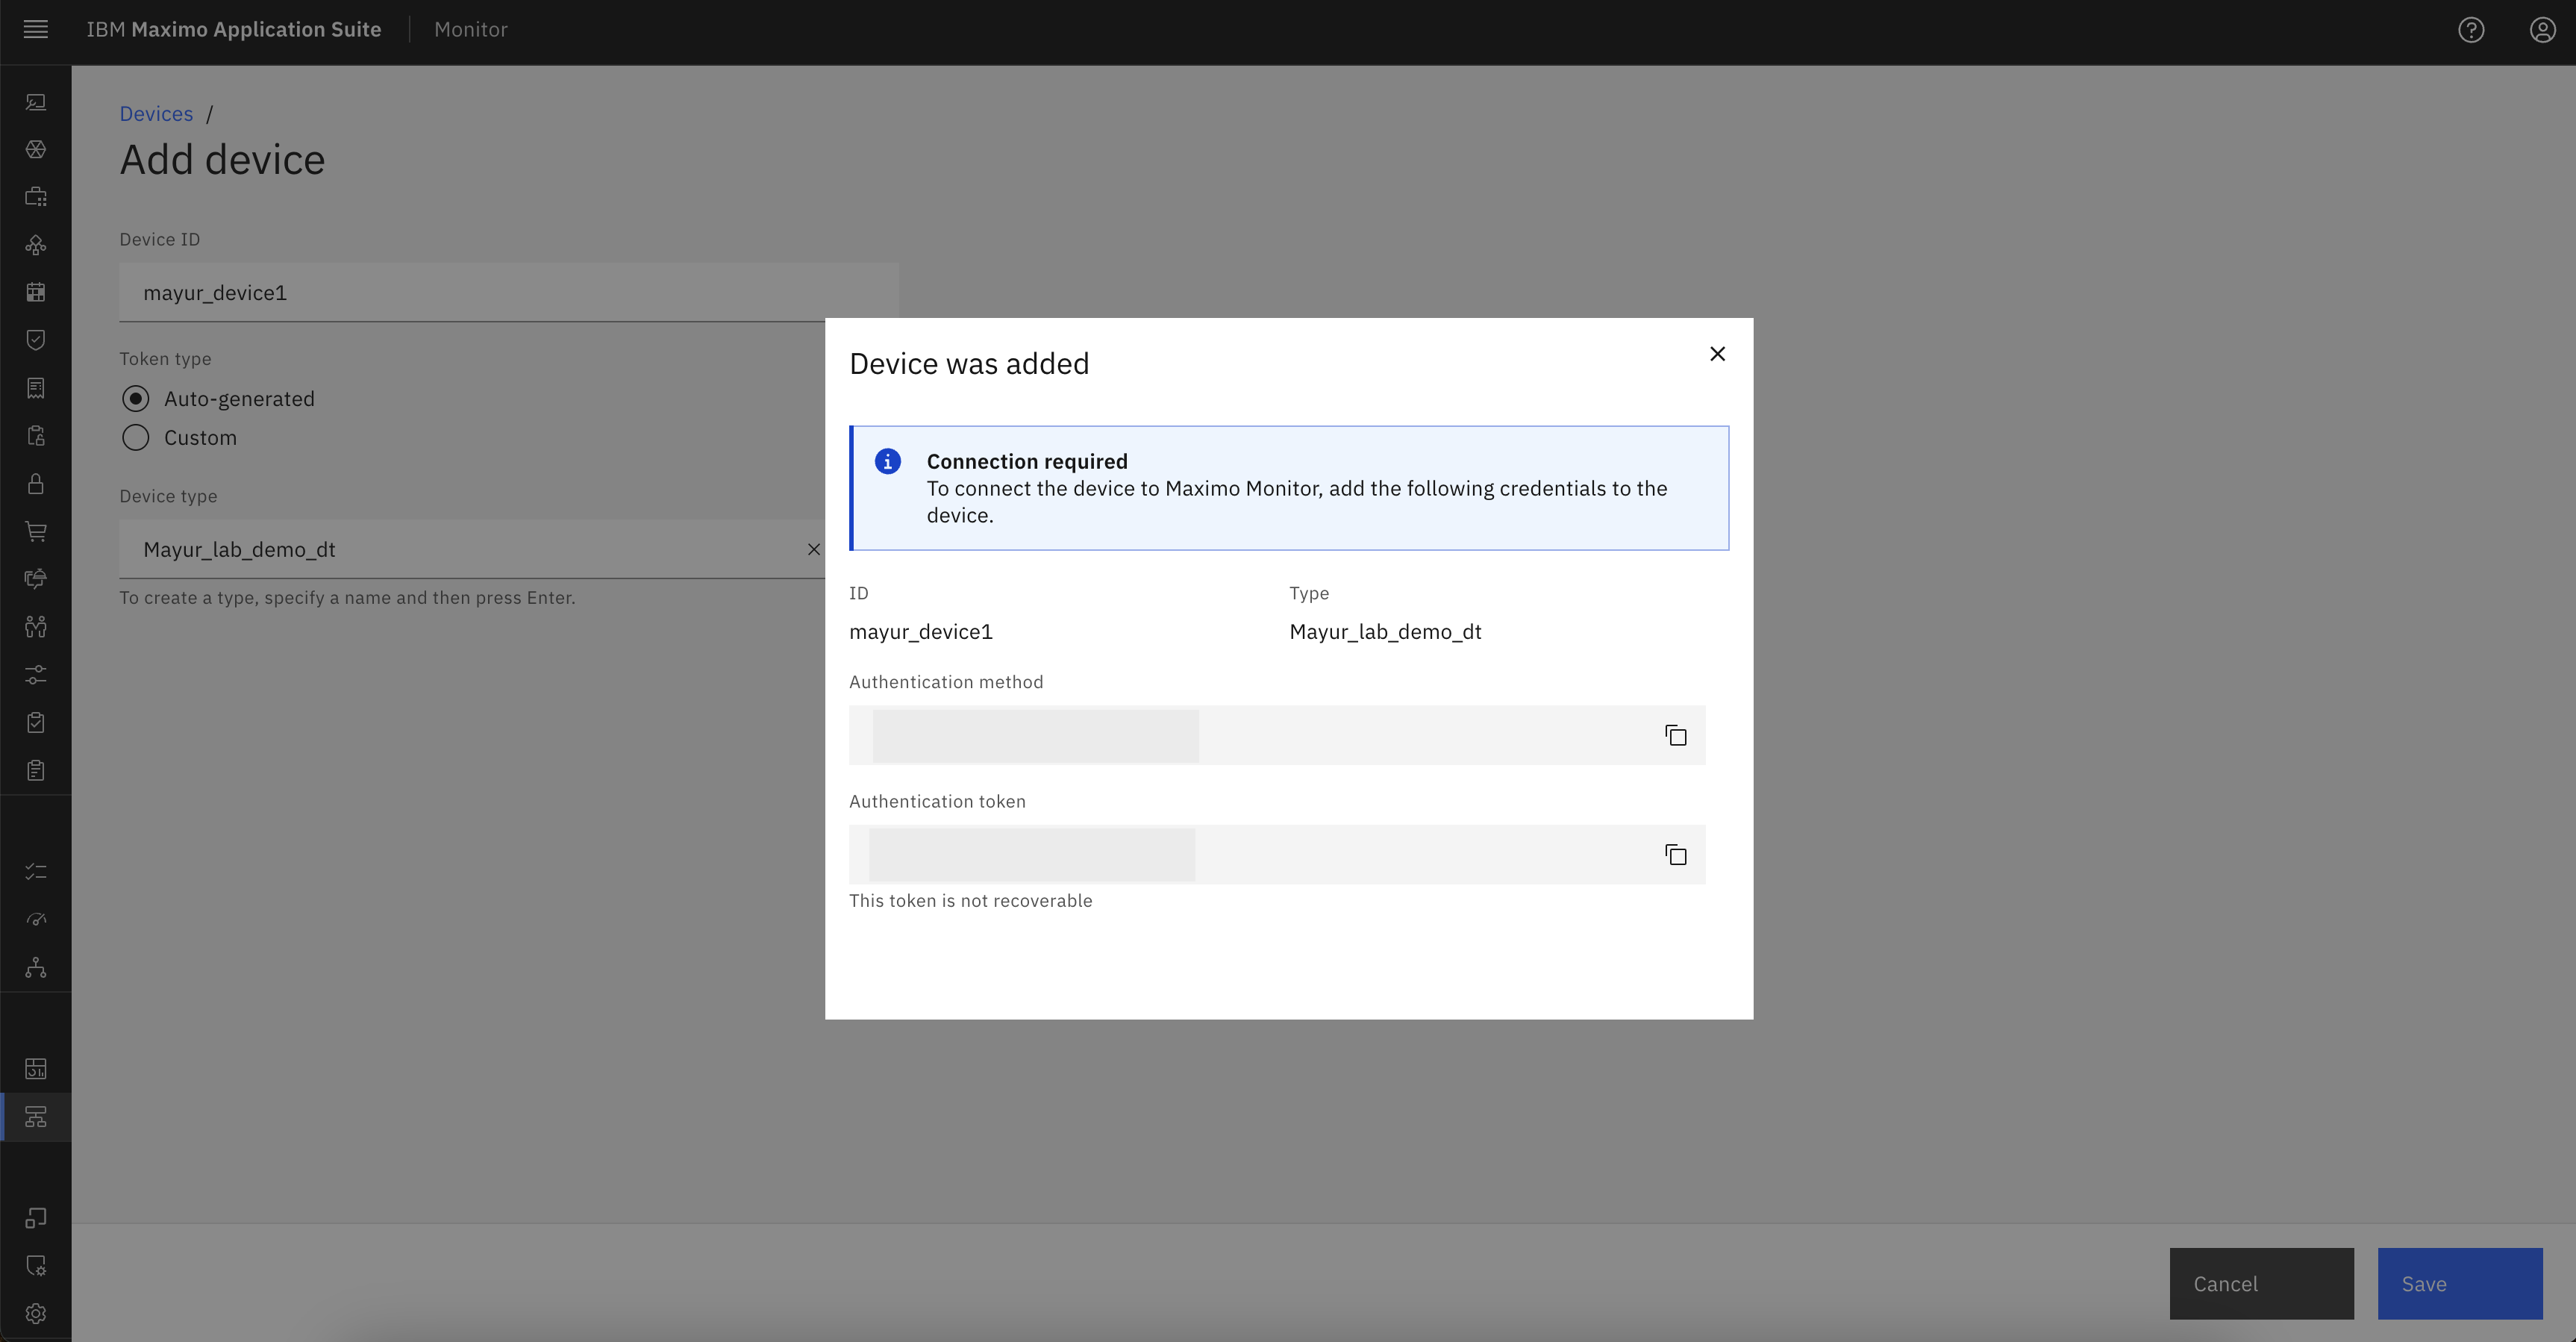Click the shopping cart sidebar icon
Image resolution: width=2576 pixels, height=1342 pixels.
click(x=36, y=531)
